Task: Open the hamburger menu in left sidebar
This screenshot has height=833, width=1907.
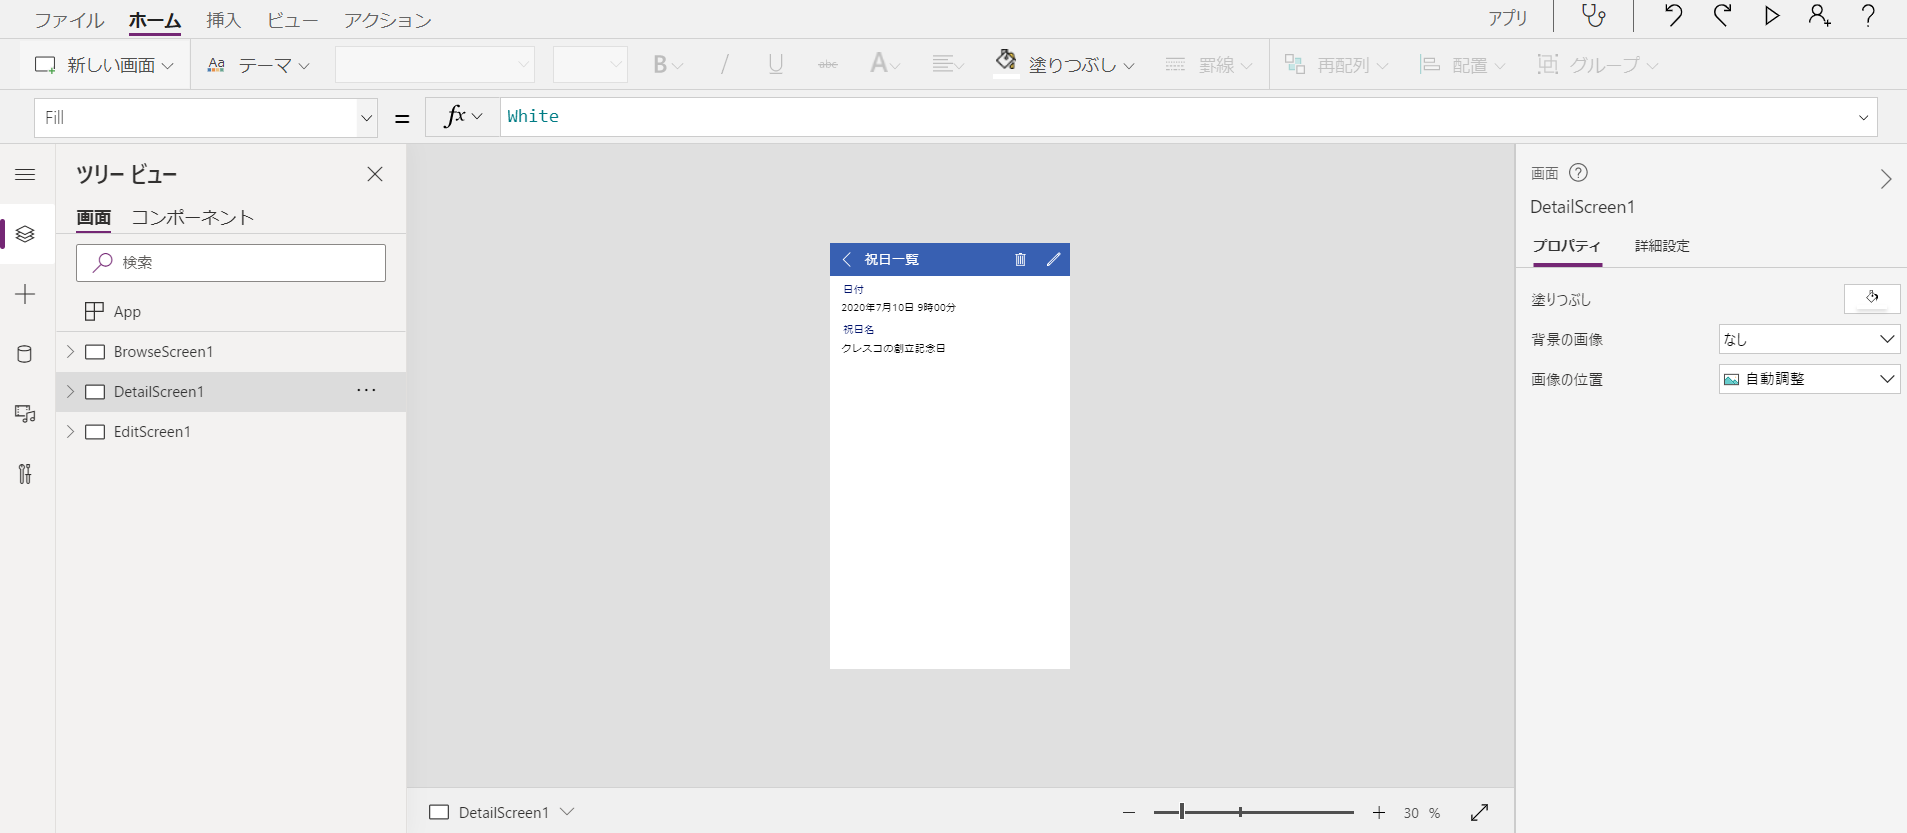Action: click(x=26, y=174)
